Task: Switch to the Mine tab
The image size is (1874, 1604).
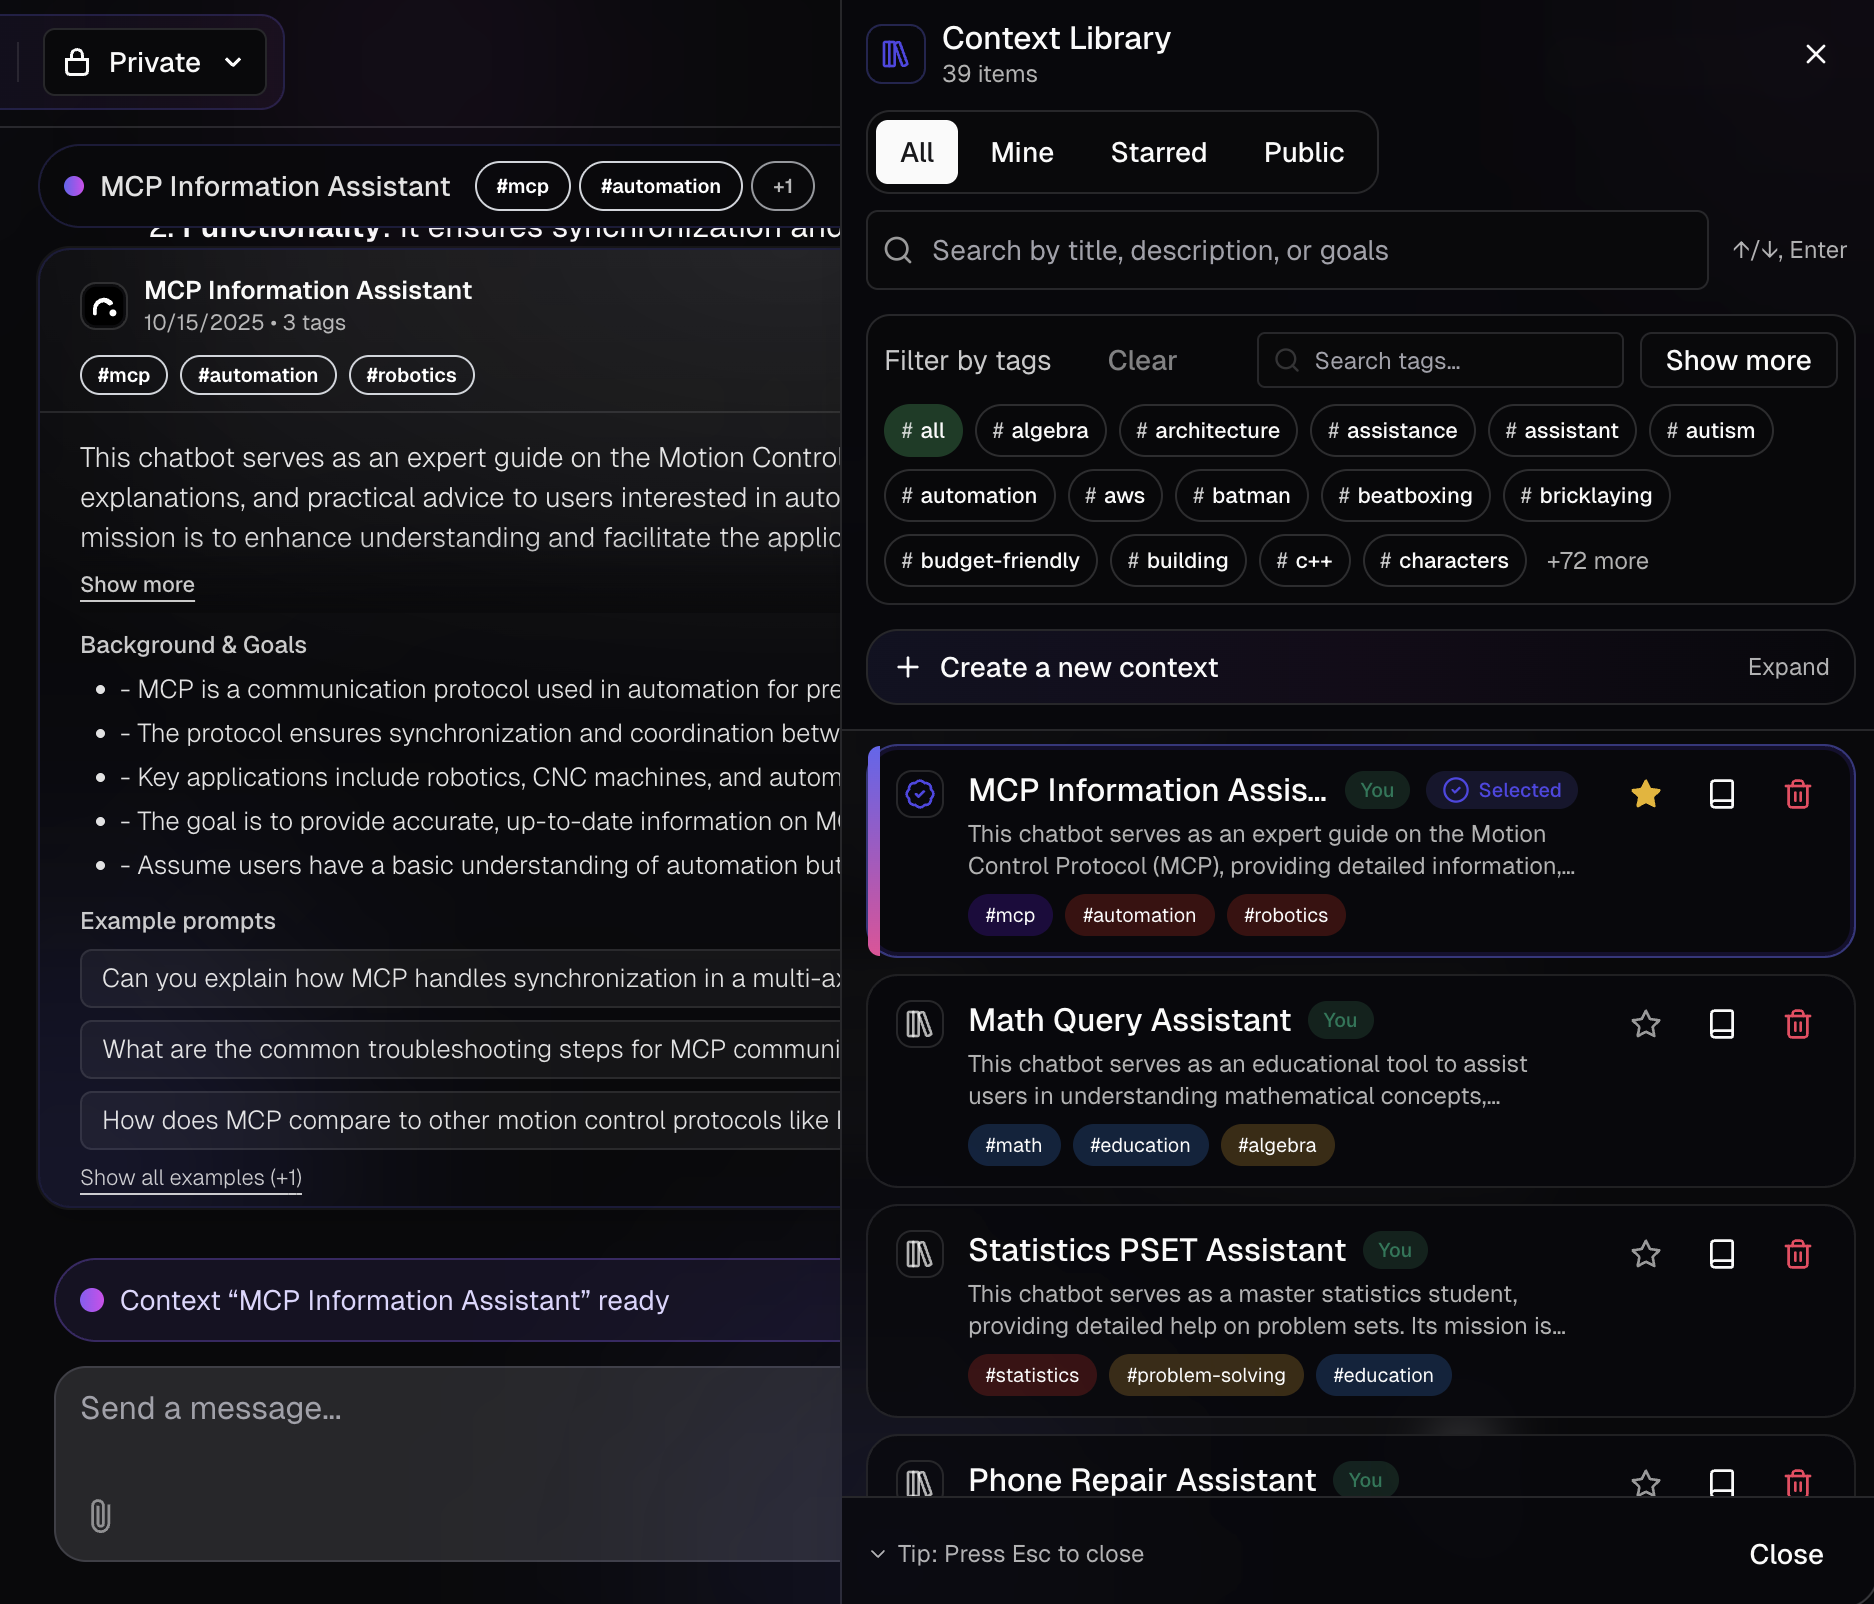Action: 1022,152
